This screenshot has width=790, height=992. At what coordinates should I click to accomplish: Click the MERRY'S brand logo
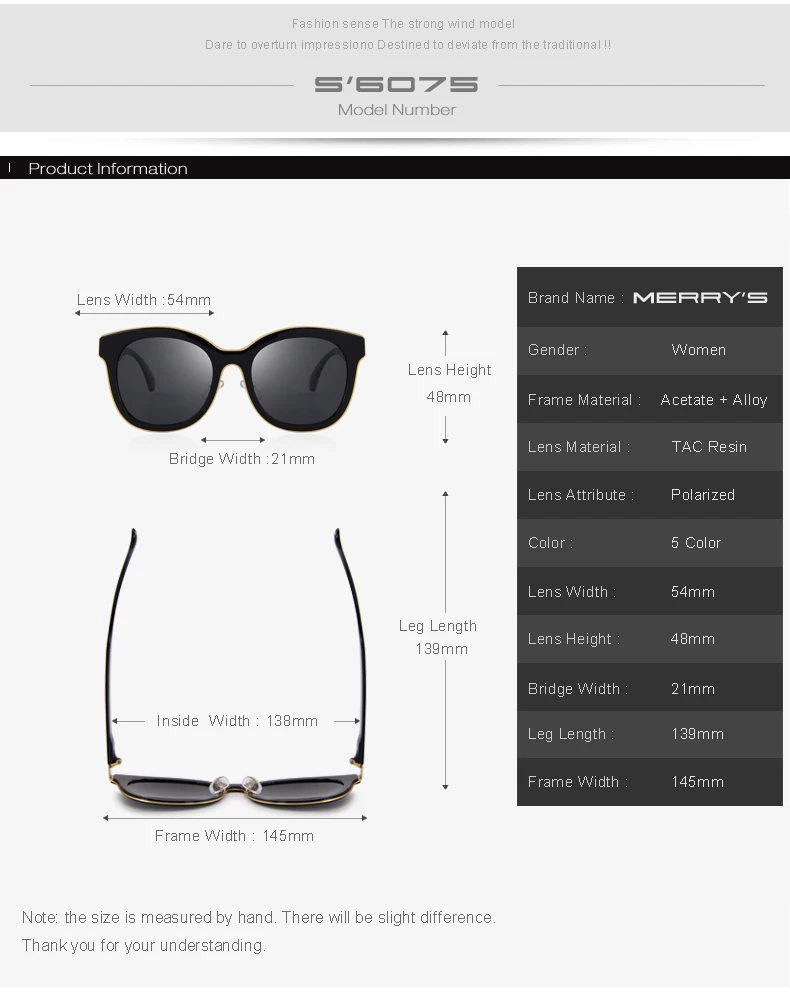tap(700, 297)
